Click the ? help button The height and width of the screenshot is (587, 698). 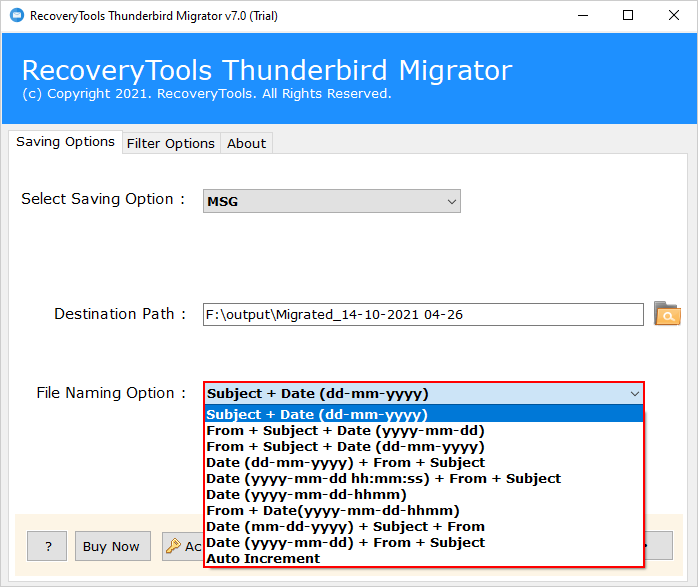click(x=47, y=546)
